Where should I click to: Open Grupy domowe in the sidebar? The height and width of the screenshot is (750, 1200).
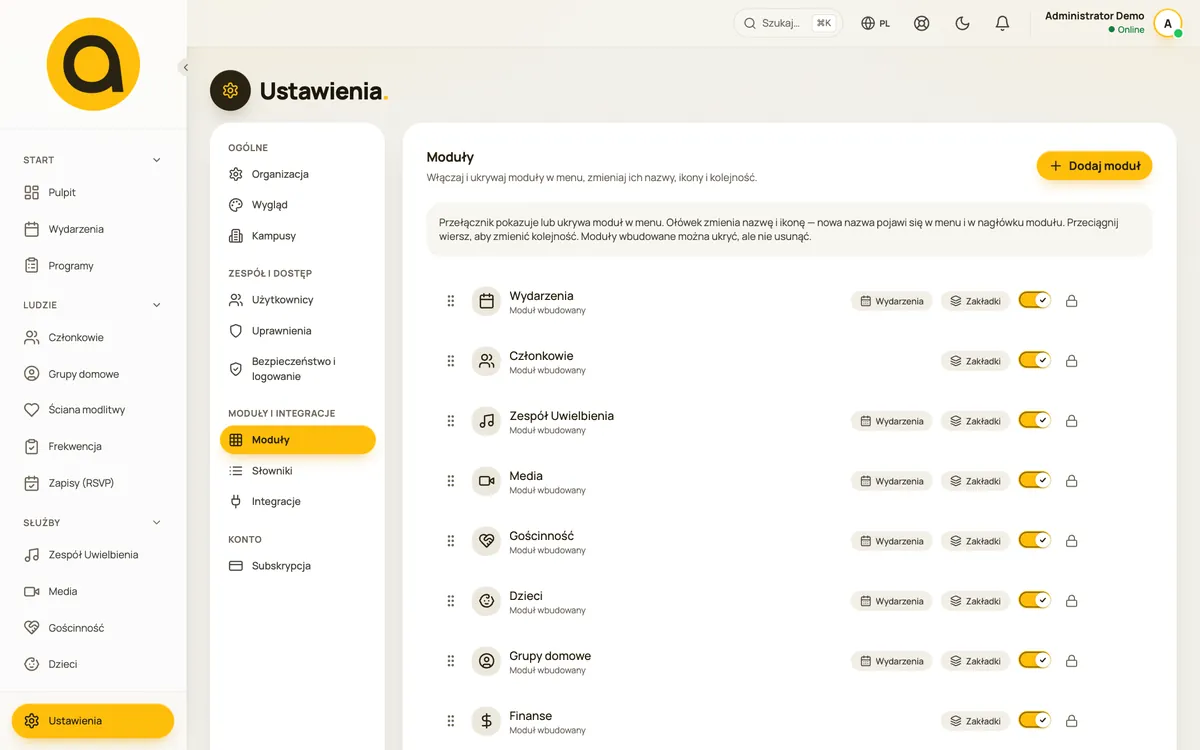[93, 374]
